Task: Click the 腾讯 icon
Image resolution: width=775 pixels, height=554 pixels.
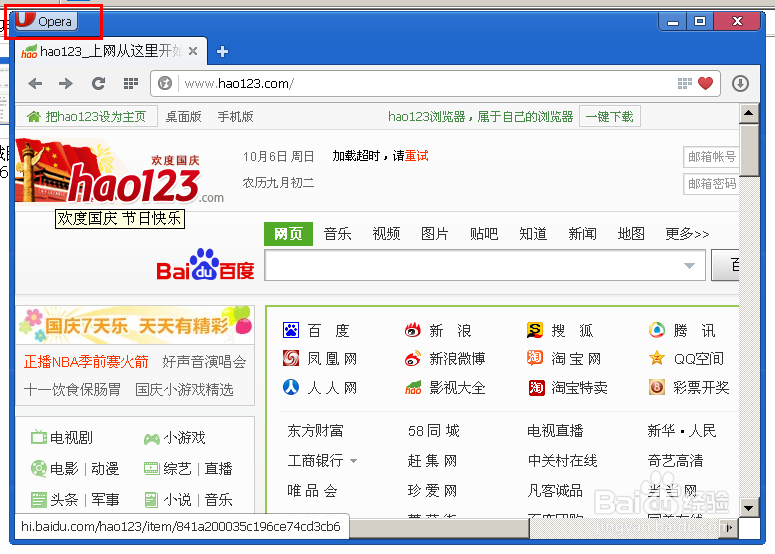Action: 657,330
